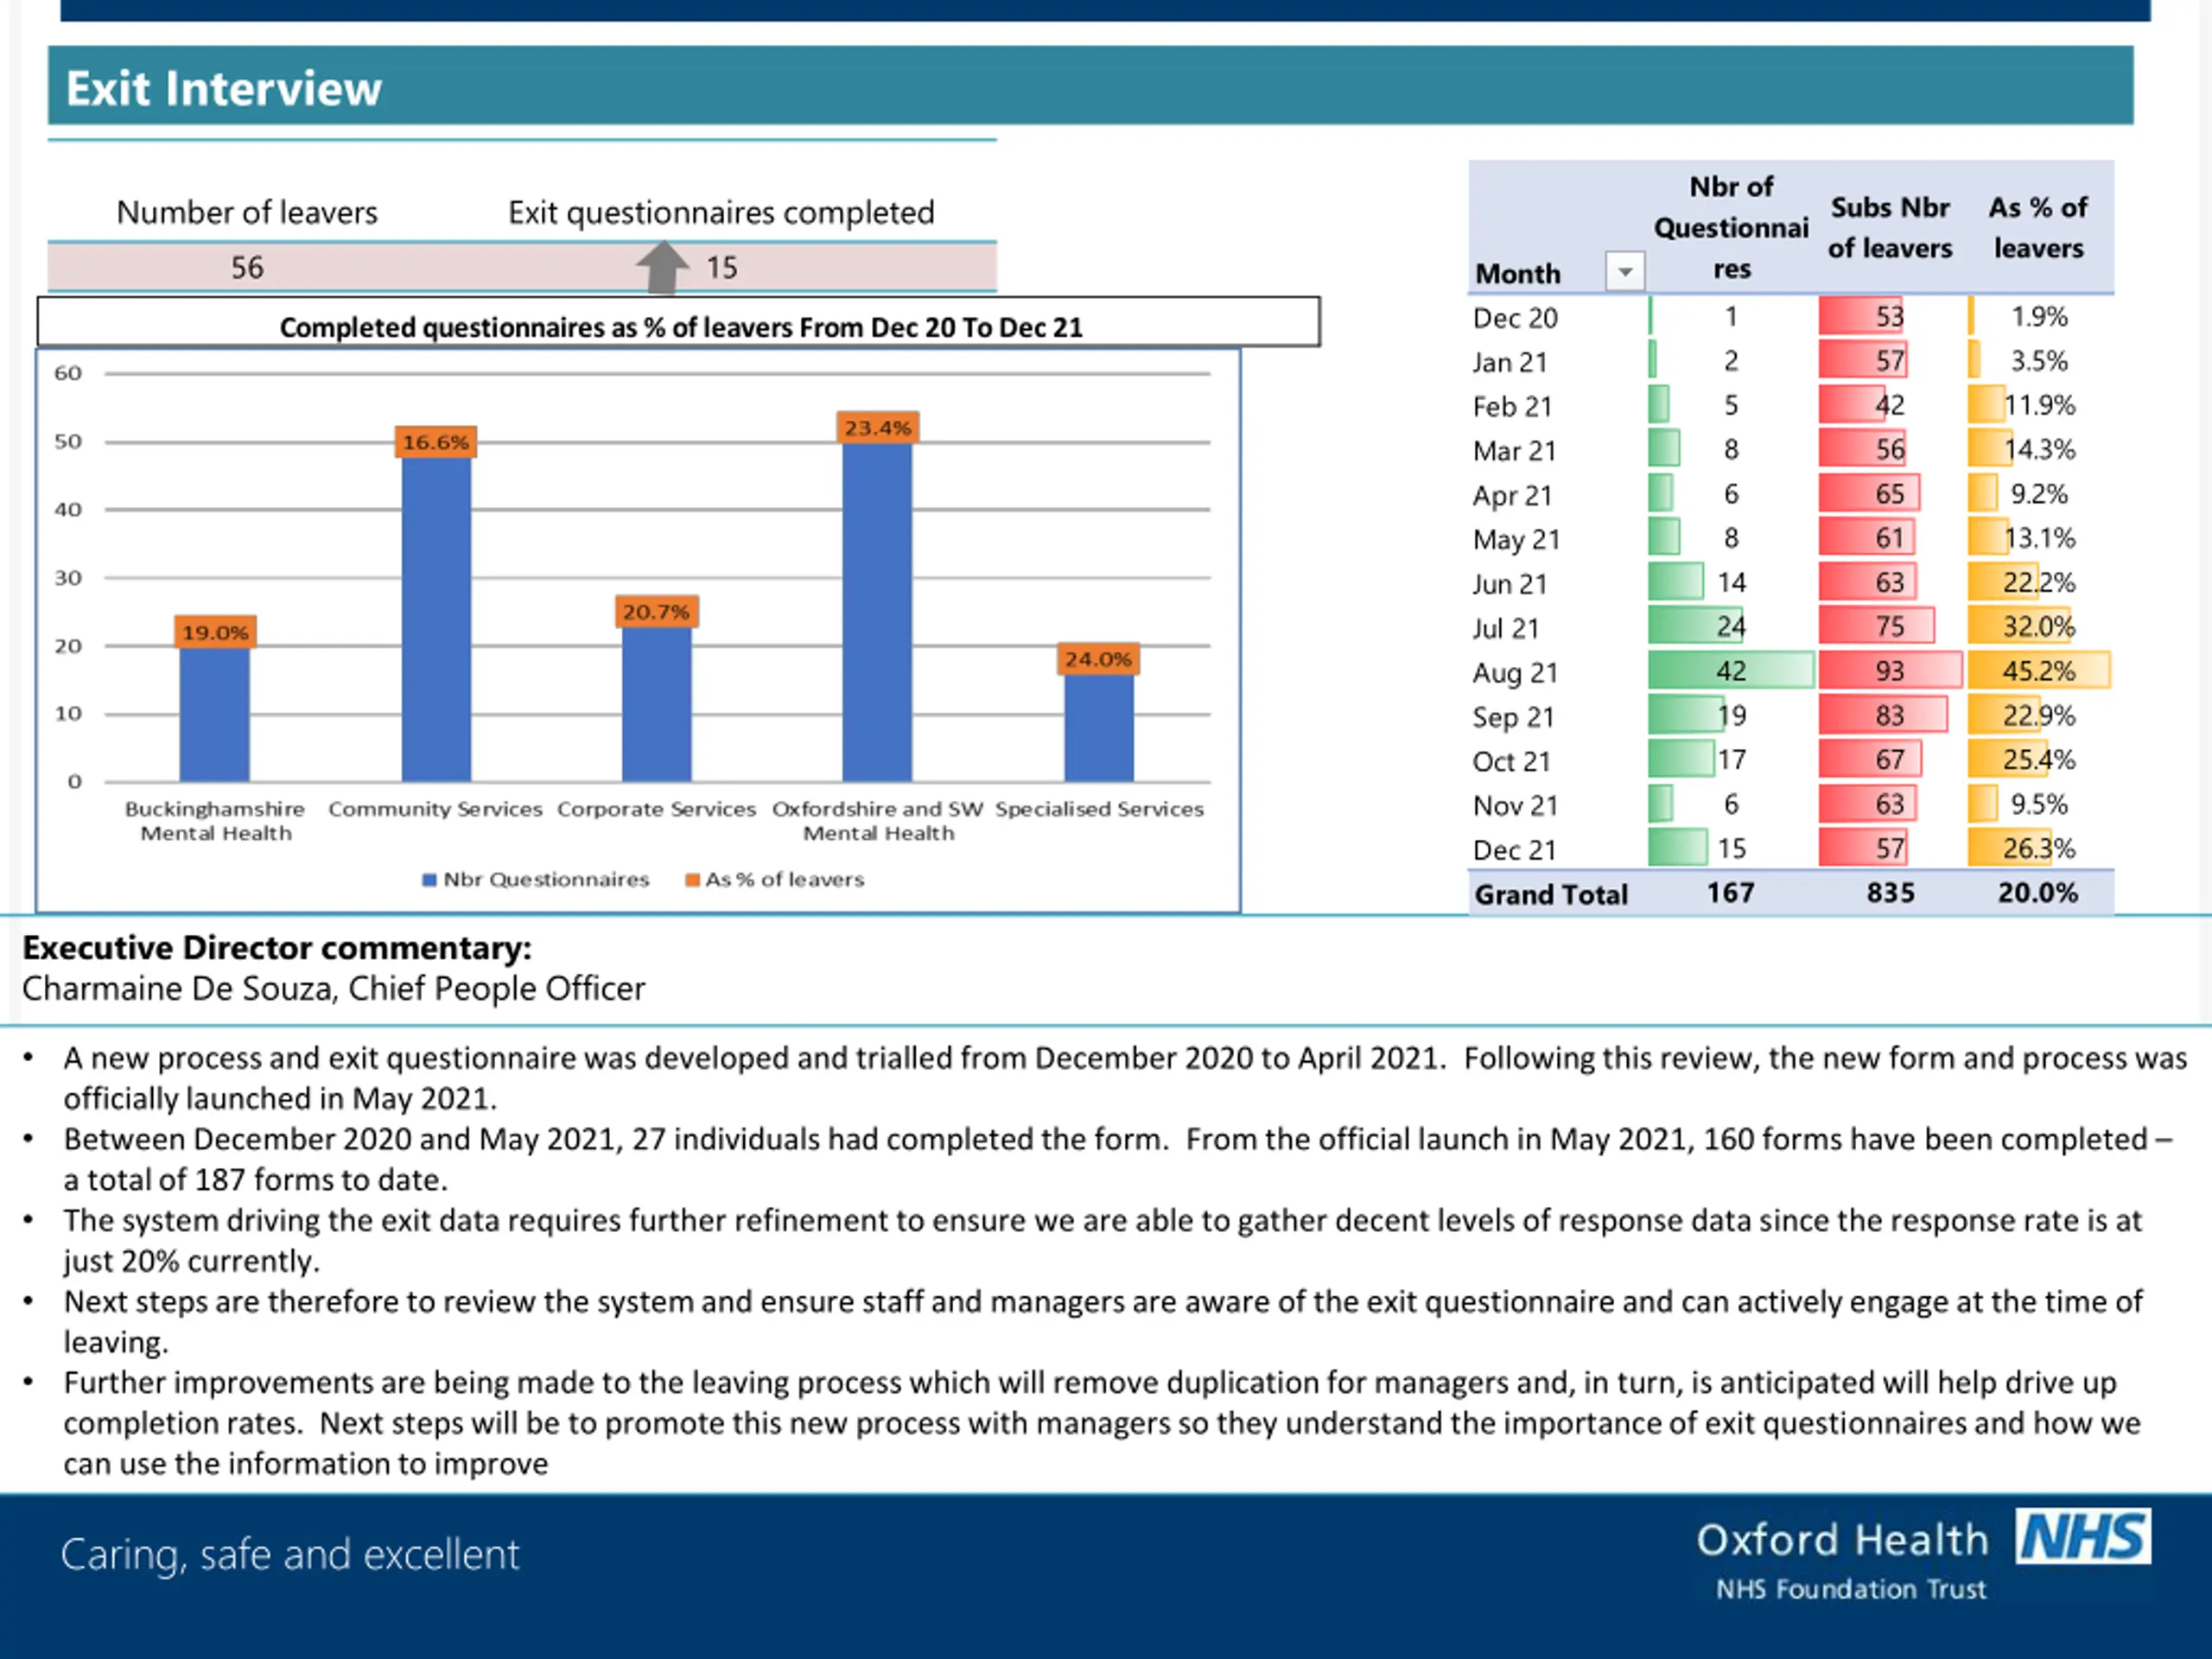The width and height of the screenshot is (2212, 1659).
Task: Click the Grand Total leavers 835
Action: click(1890, 892)
